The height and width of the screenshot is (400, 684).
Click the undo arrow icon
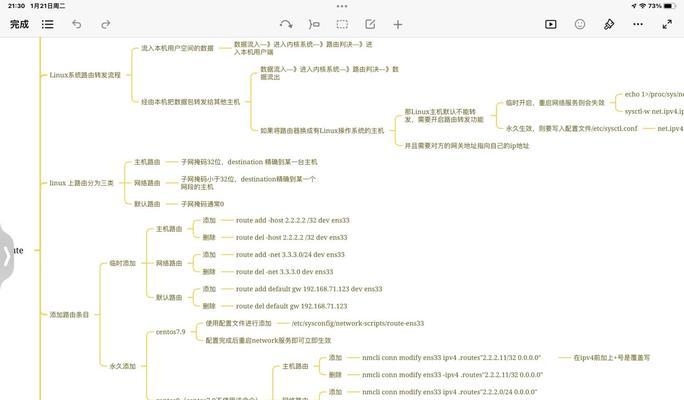click(x=77, y=24)
